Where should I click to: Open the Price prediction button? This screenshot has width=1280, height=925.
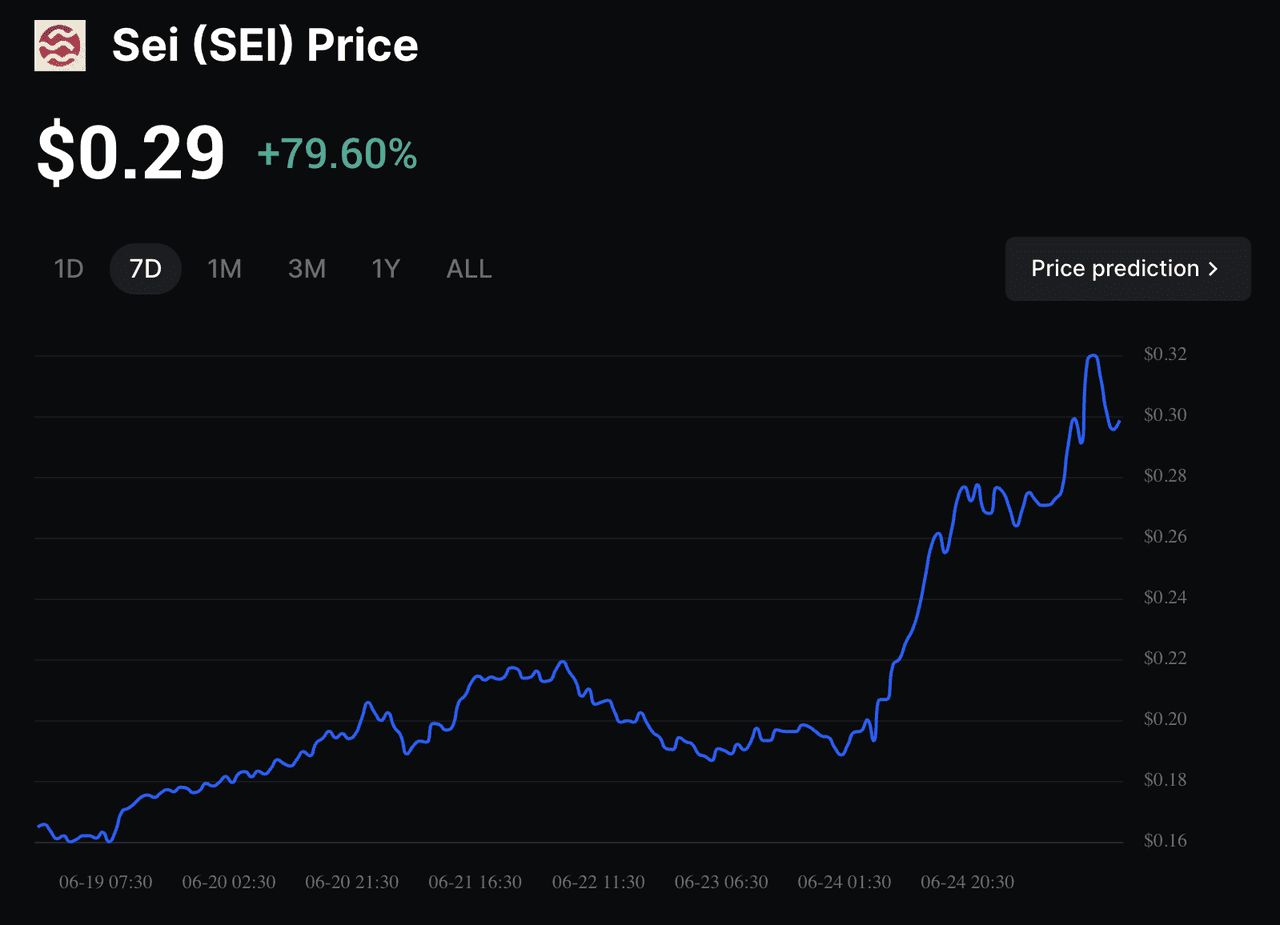[1127, 269]
